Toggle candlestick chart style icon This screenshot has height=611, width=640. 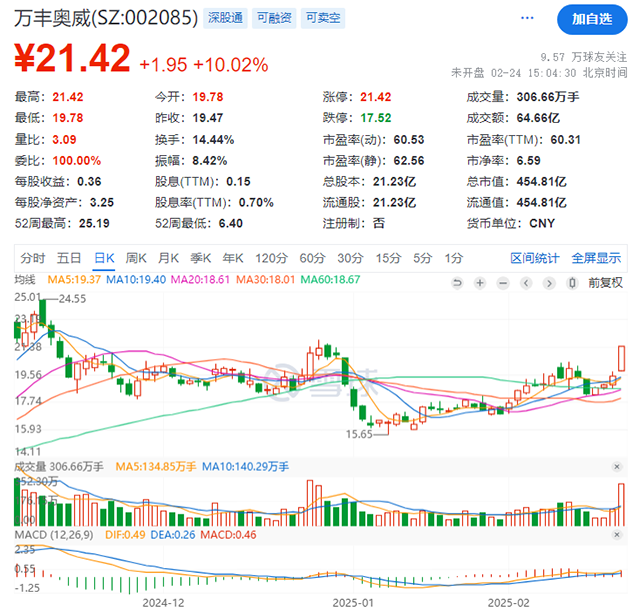pos(572,283)
